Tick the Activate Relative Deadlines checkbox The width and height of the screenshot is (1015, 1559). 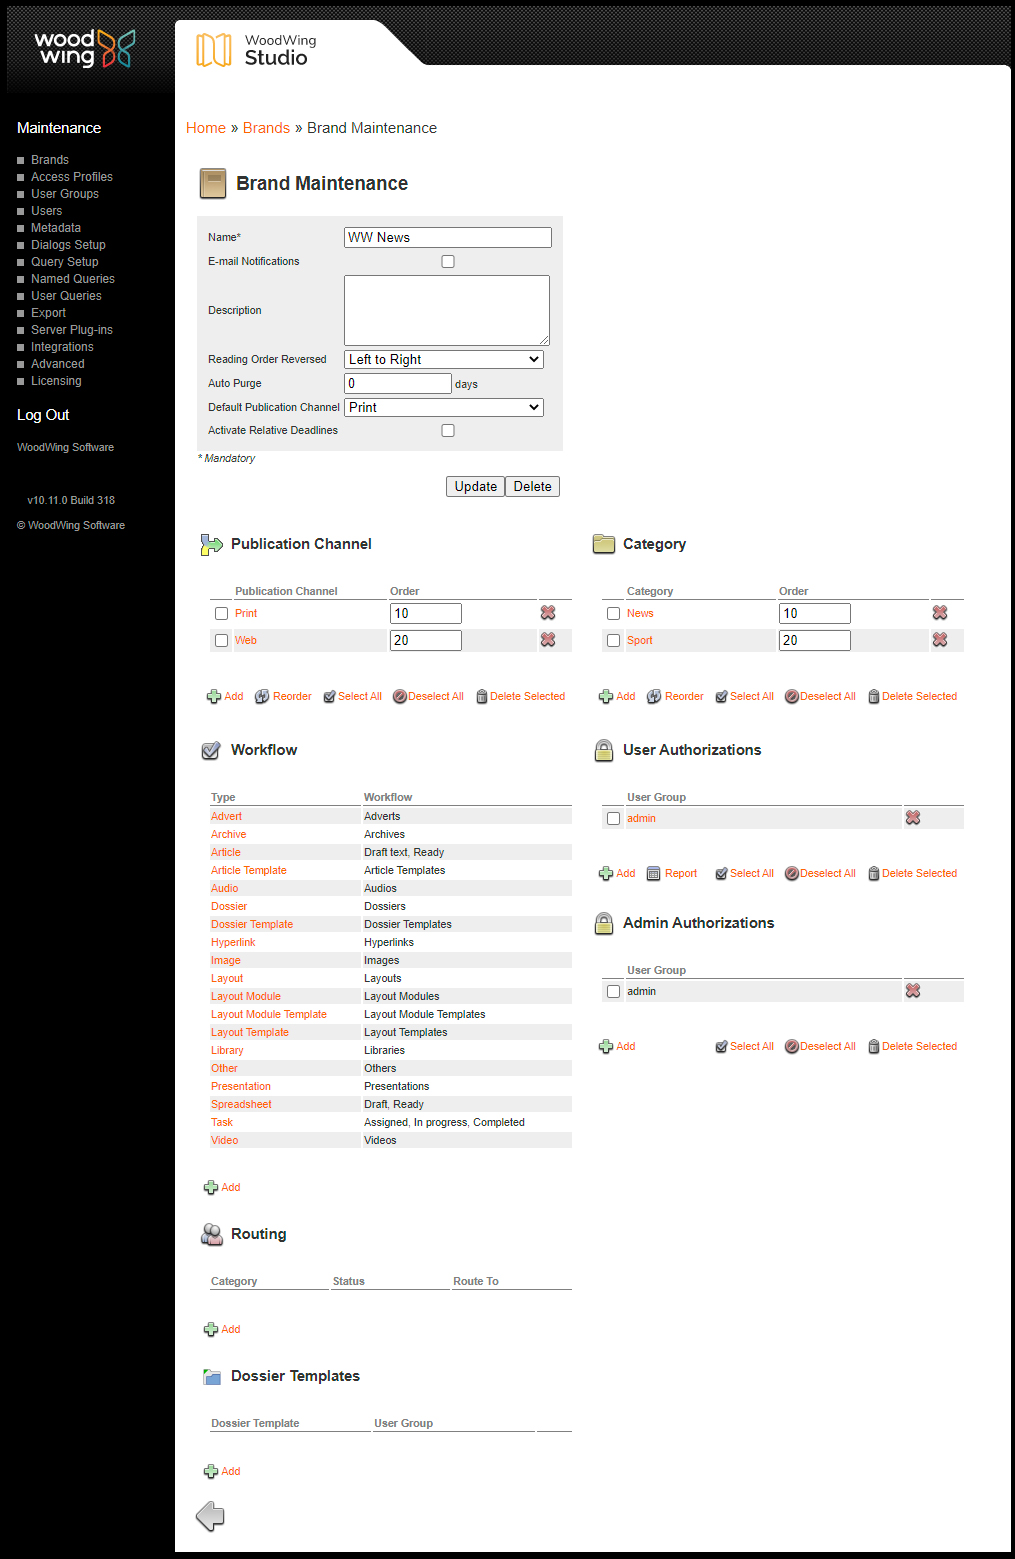[448, 430]
